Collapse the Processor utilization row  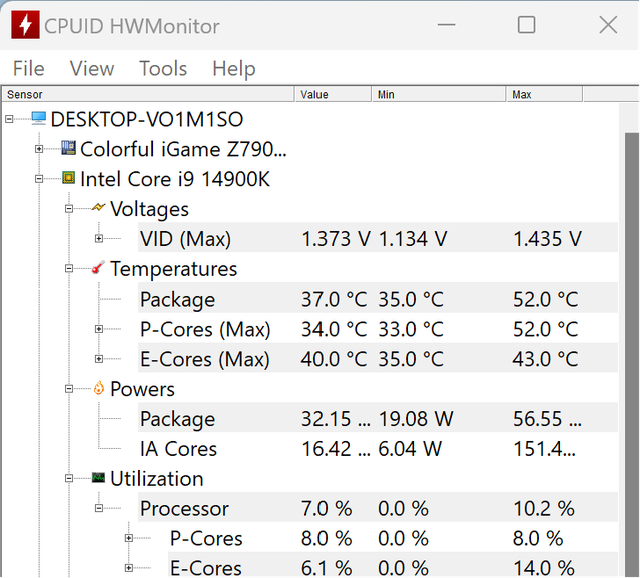point(99,508)
